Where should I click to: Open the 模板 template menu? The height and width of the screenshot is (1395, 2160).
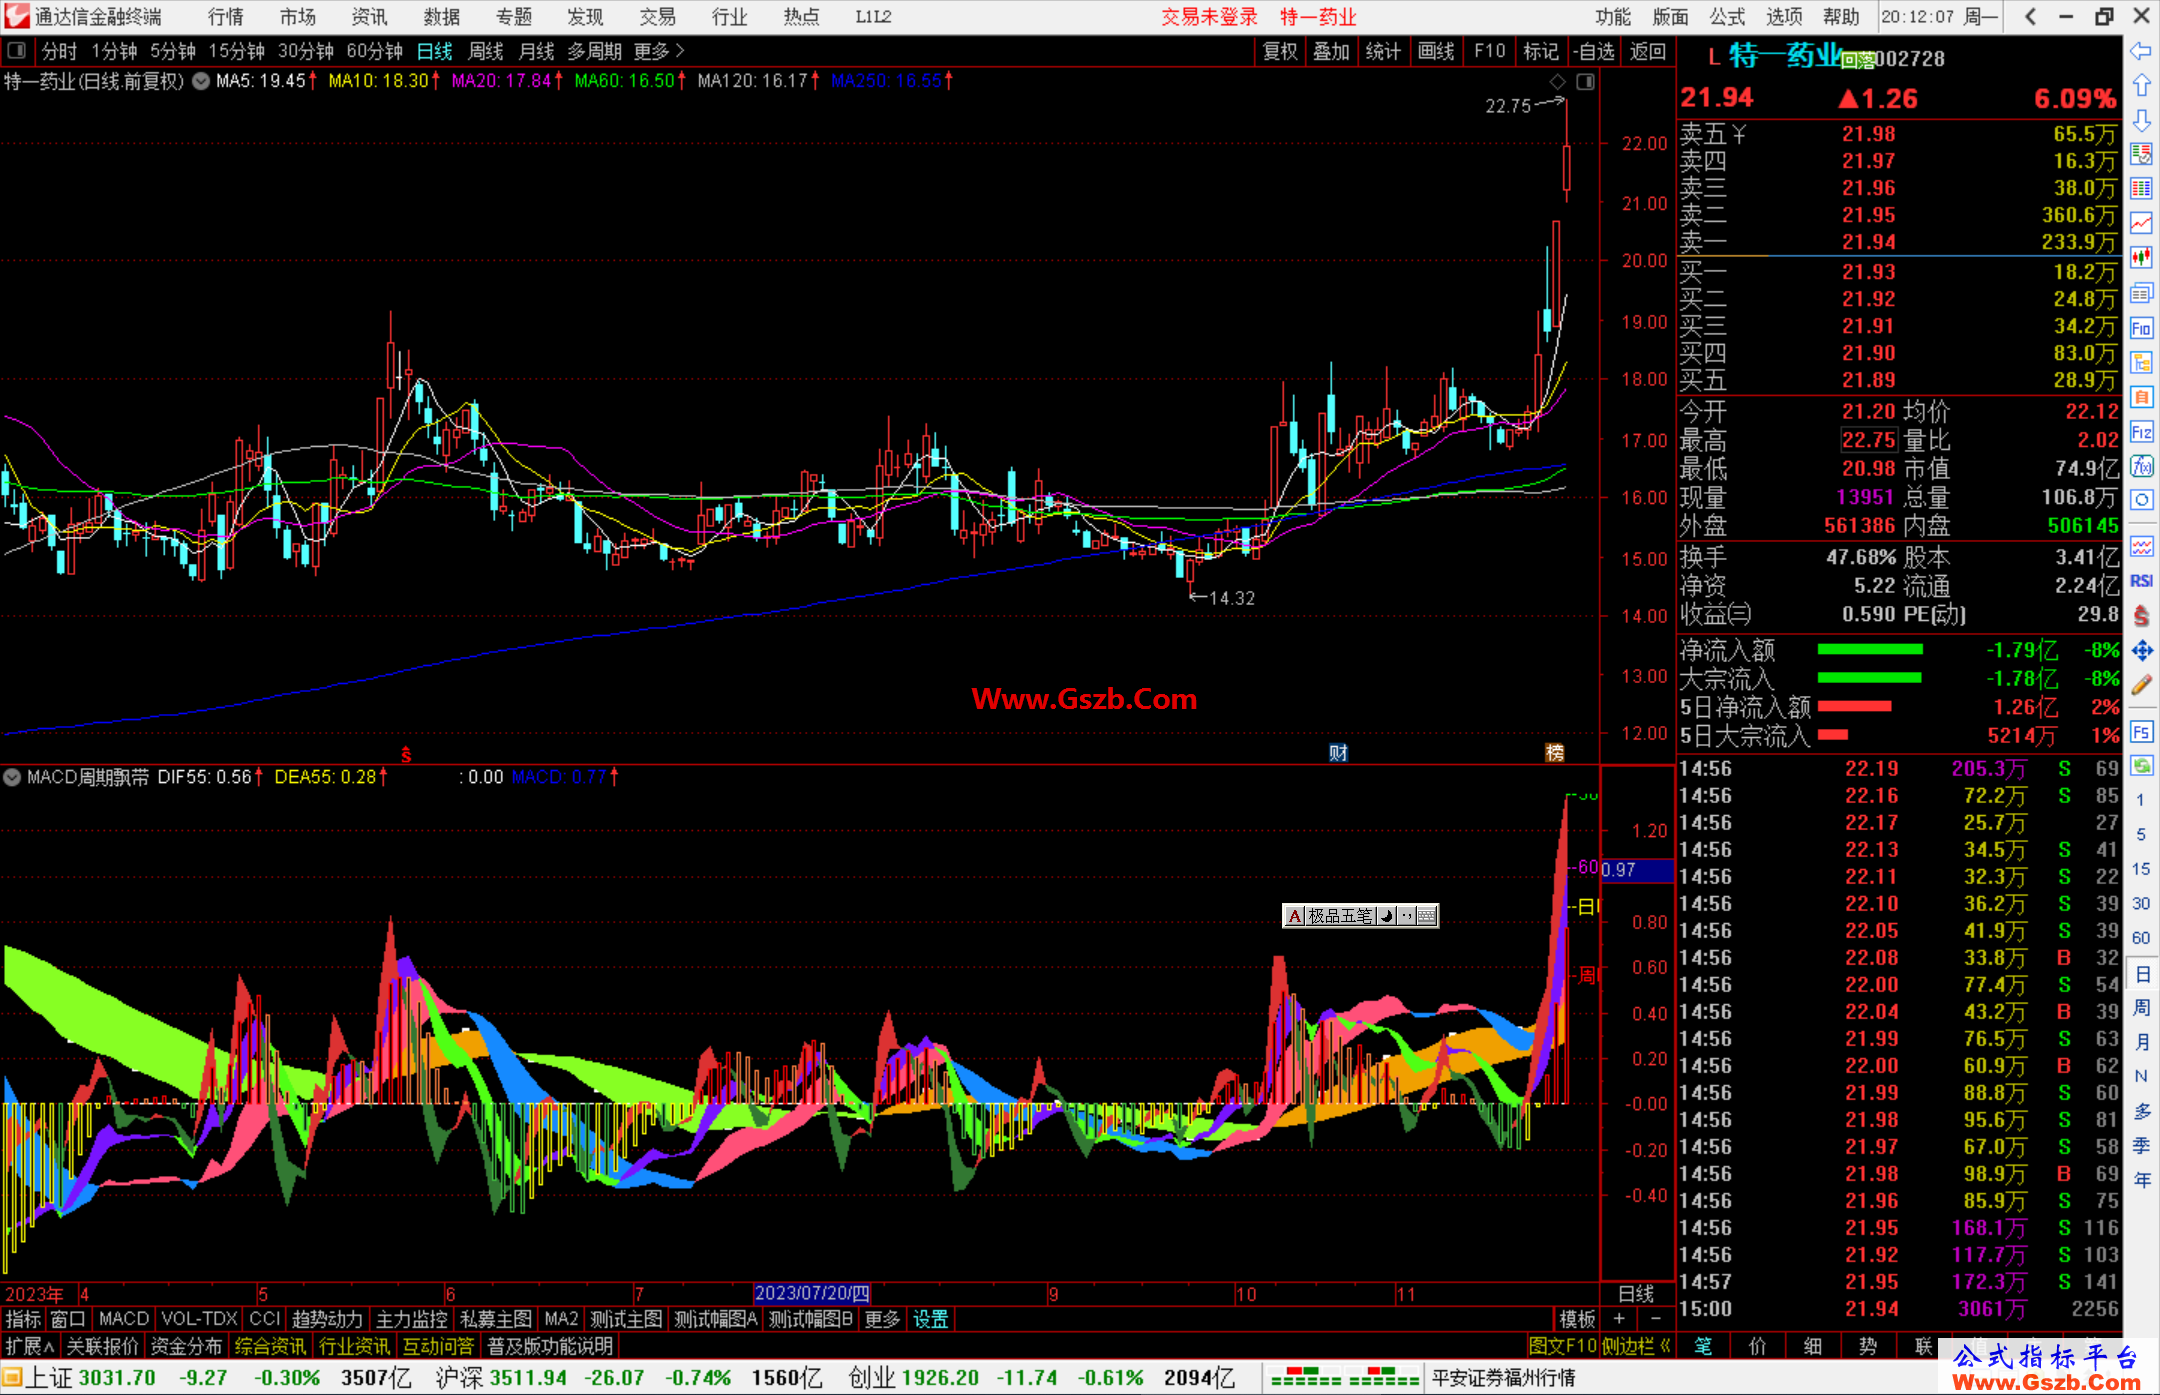point(1577,1319)
